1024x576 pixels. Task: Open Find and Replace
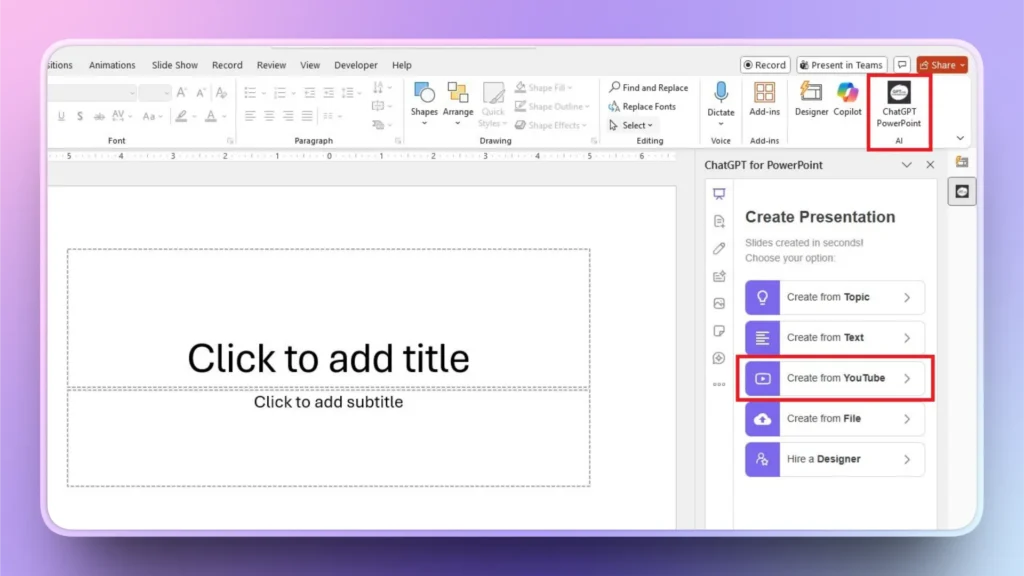coord(649,87)
